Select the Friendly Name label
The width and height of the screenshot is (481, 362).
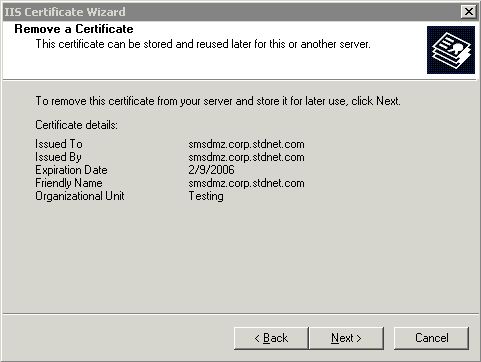point(69,183)
